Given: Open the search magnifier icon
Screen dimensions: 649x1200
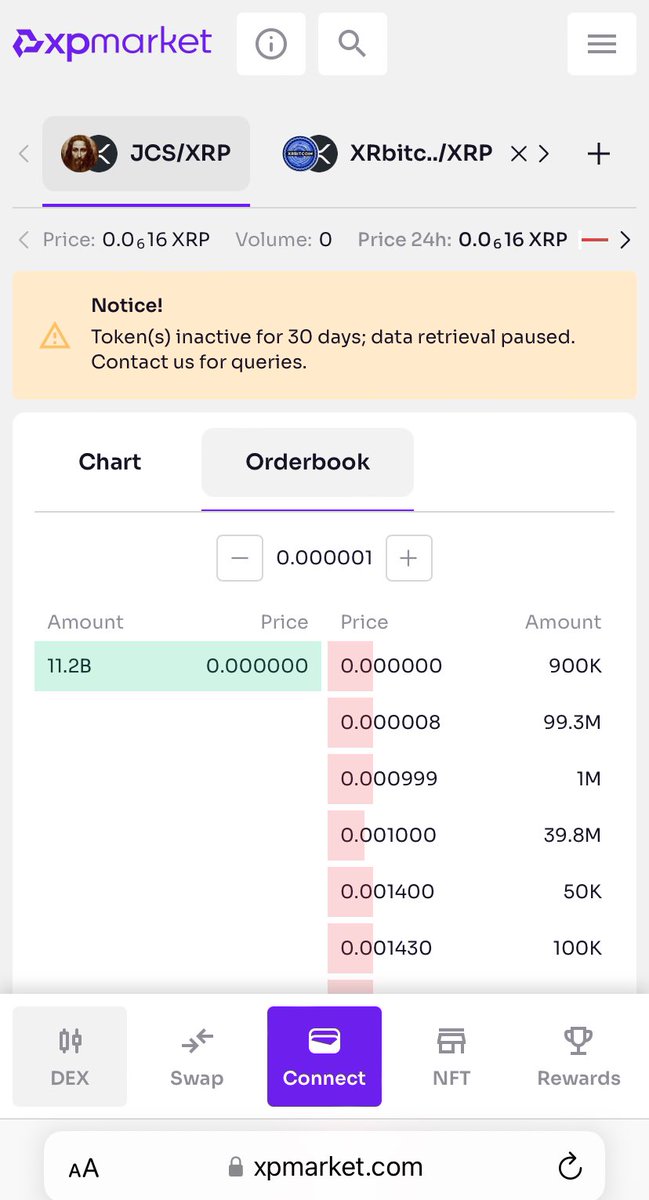Looking at the screenshot, I should 352,43.
